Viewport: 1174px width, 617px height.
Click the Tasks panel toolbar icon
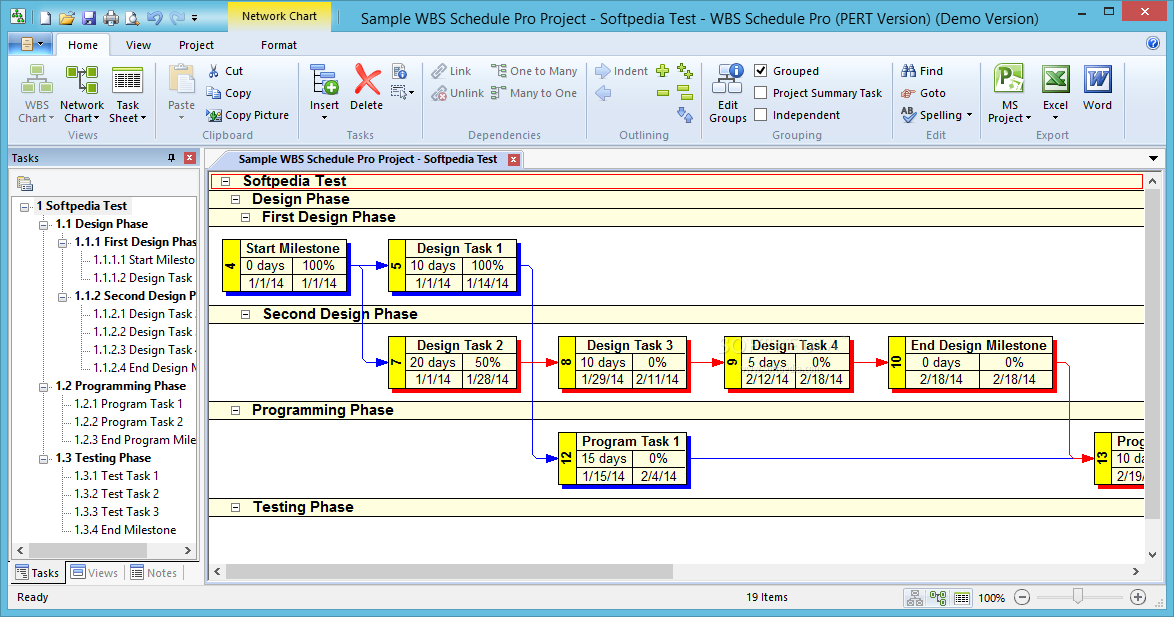coord(24,183)
